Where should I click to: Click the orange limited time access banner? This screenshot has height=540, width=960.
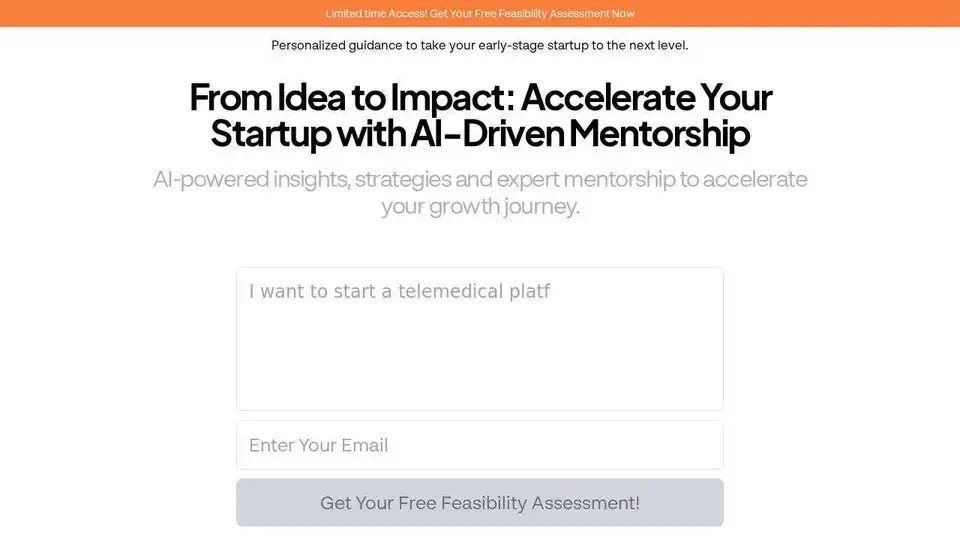(480, 13)
